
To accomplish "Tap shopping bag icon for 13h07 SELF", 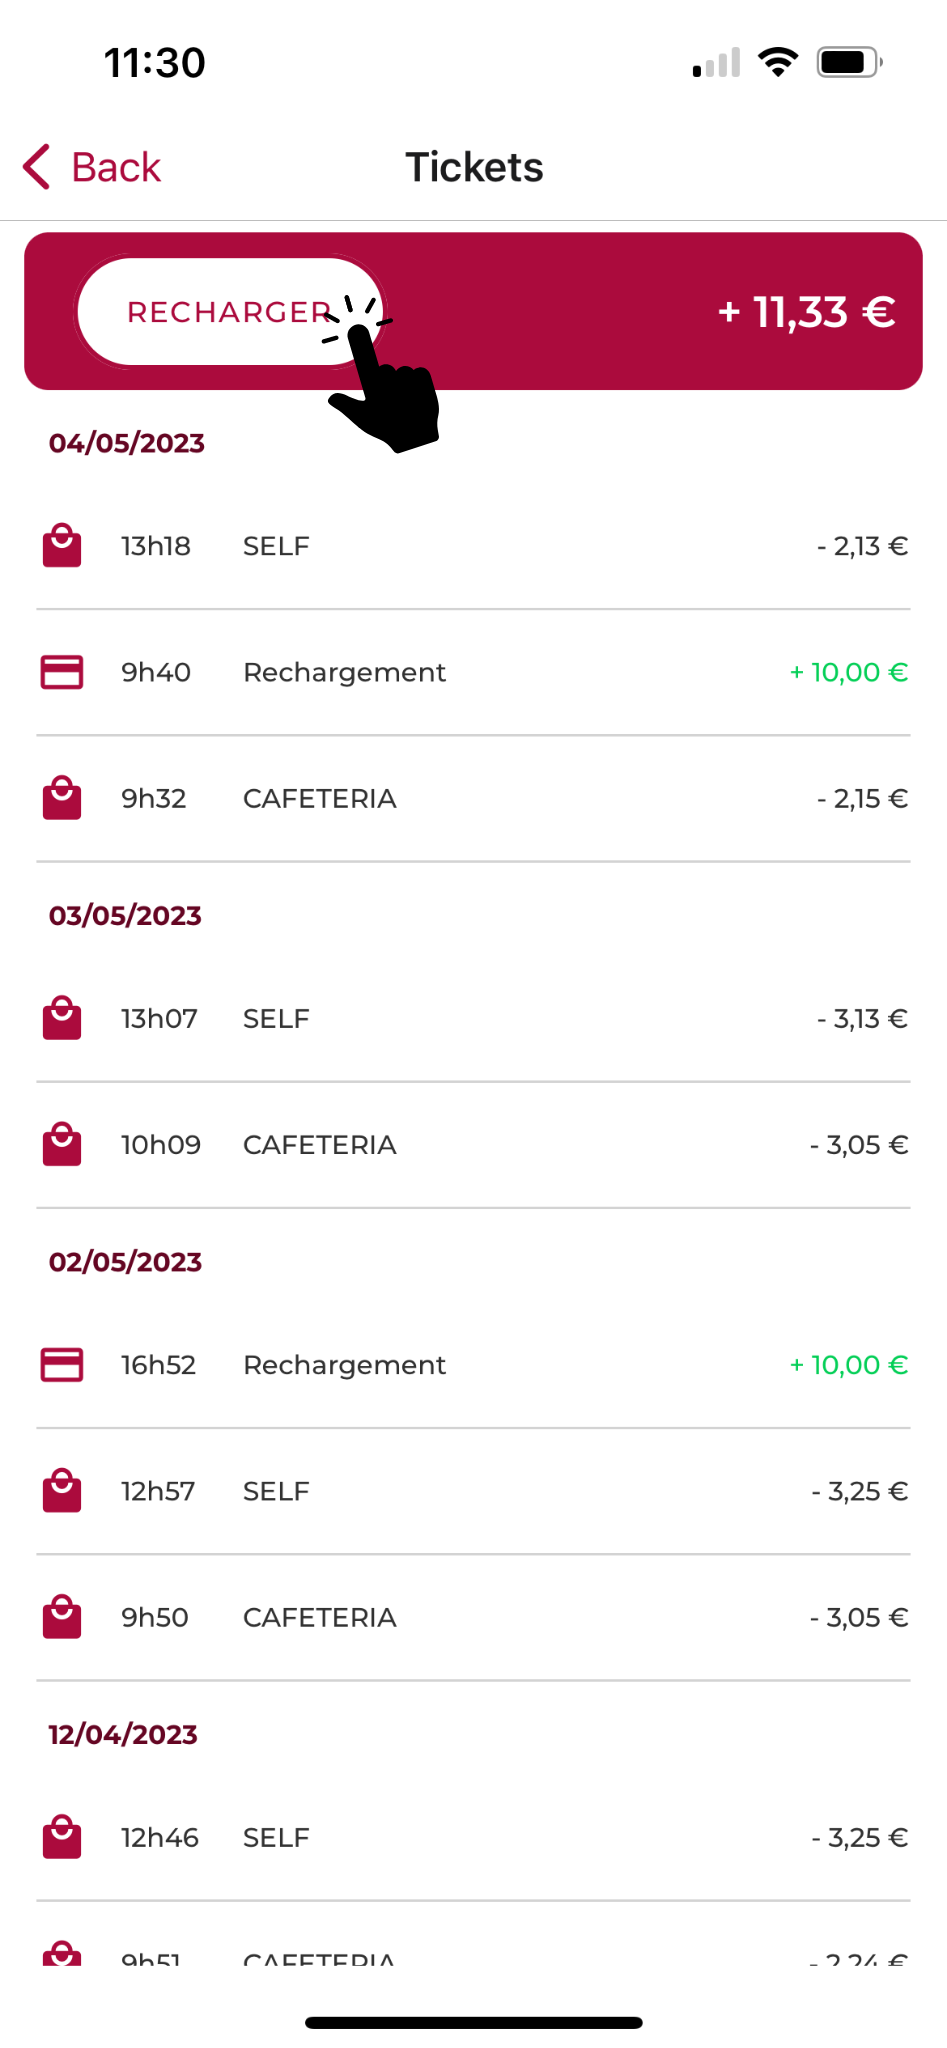I will click(62, 1018).
